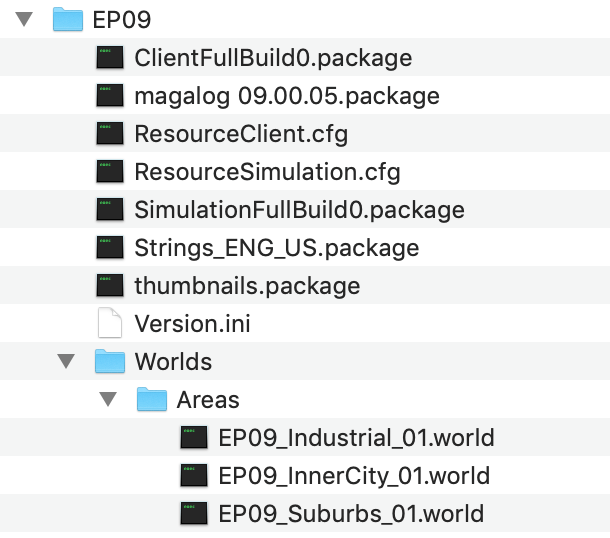Click the ClientFullBuild0.package file icon
This screenshot has height=538, width=610.
point(109,58)
